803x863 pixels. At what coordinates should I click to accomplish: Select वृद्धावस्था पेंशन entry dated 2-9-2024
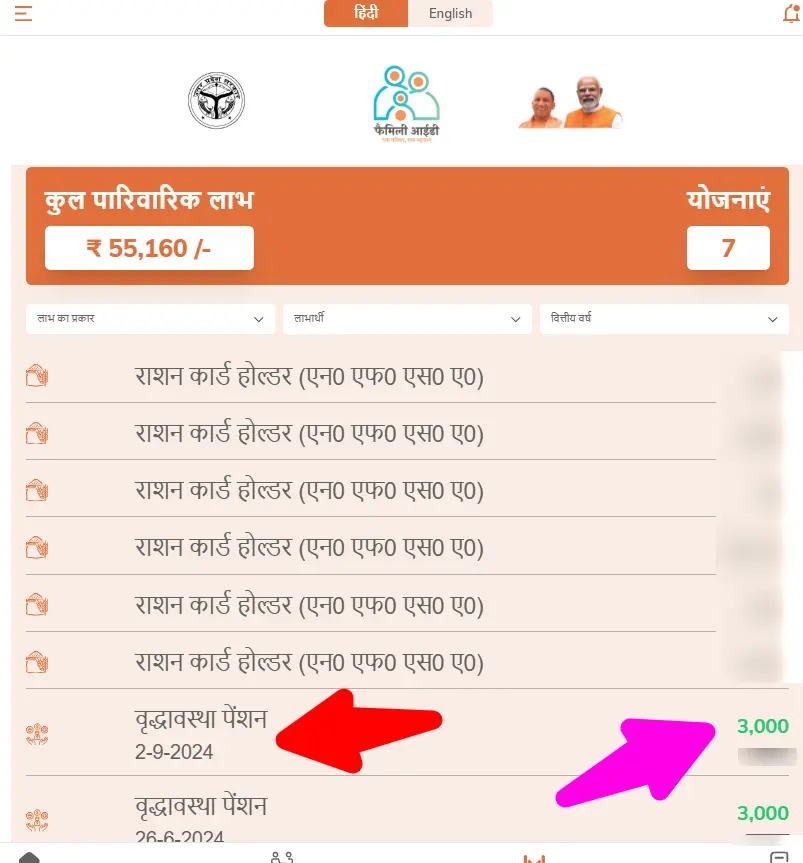click(x=407, y=733)
